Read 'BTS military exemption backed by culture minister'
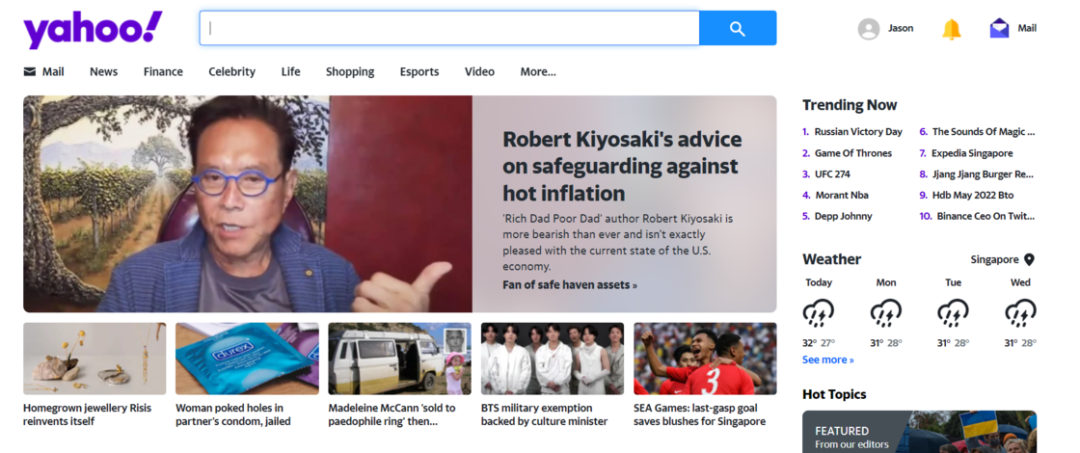 point(544,414)
